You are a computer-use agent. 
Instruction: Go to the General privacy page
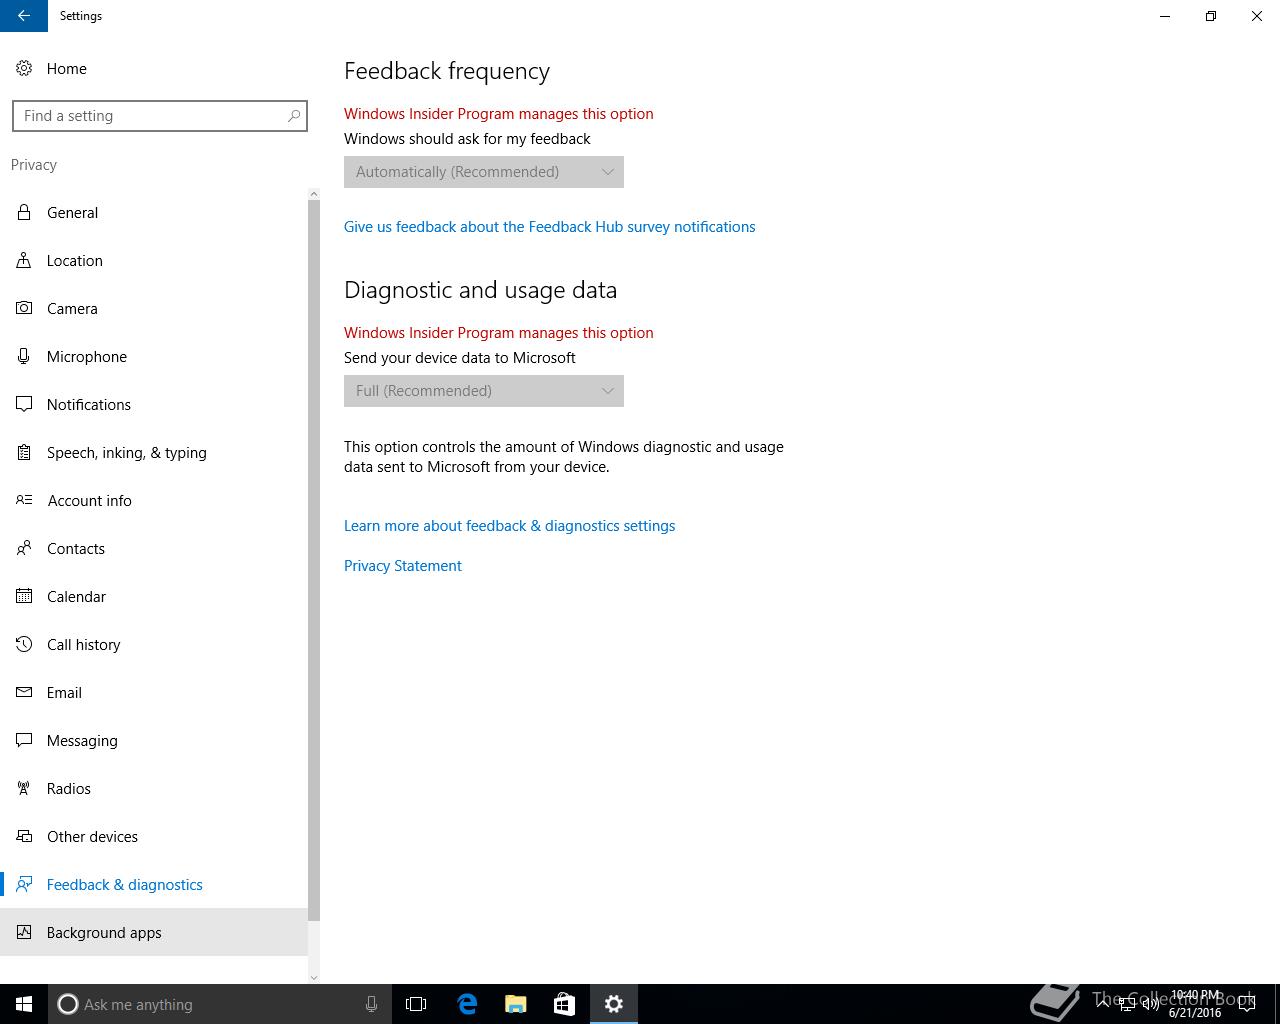click(x=154, y=212)
